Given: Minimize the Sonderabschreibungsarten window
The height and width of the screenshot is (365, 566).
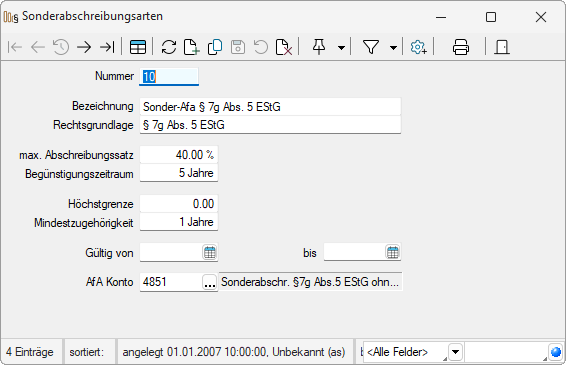Looking at the screenshot, I should (441, 17).
